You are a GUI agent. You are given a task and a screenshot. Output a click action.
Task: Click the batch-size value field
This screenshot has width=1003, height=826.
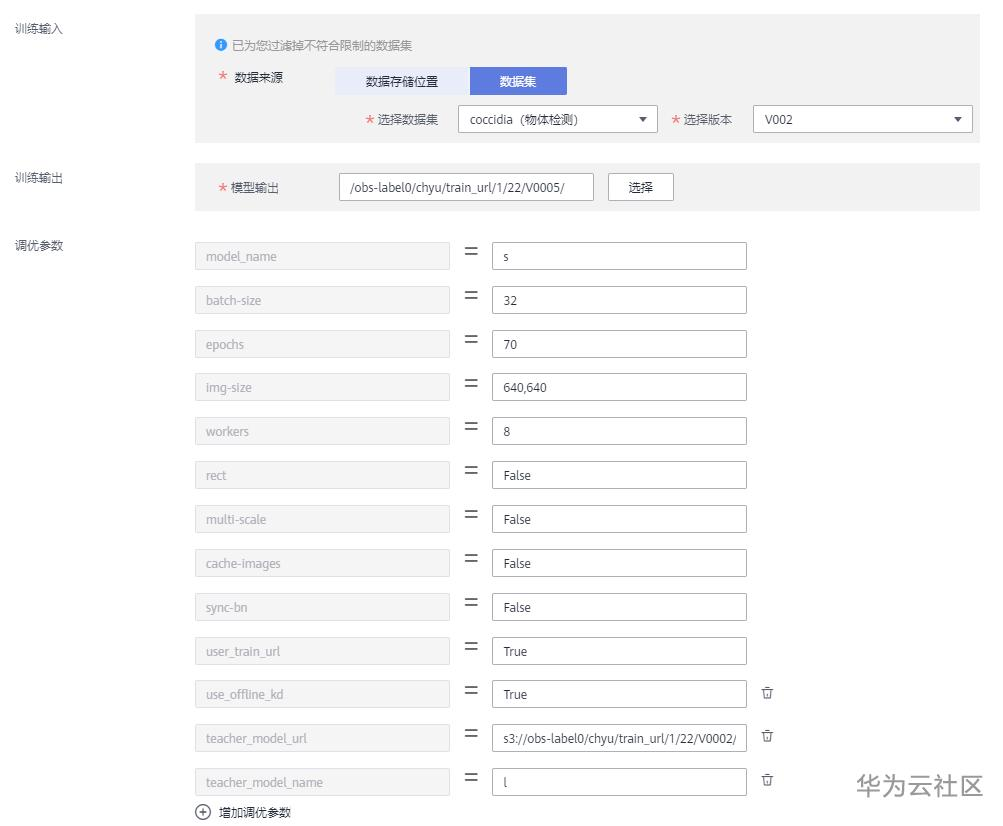click(619, 300)
